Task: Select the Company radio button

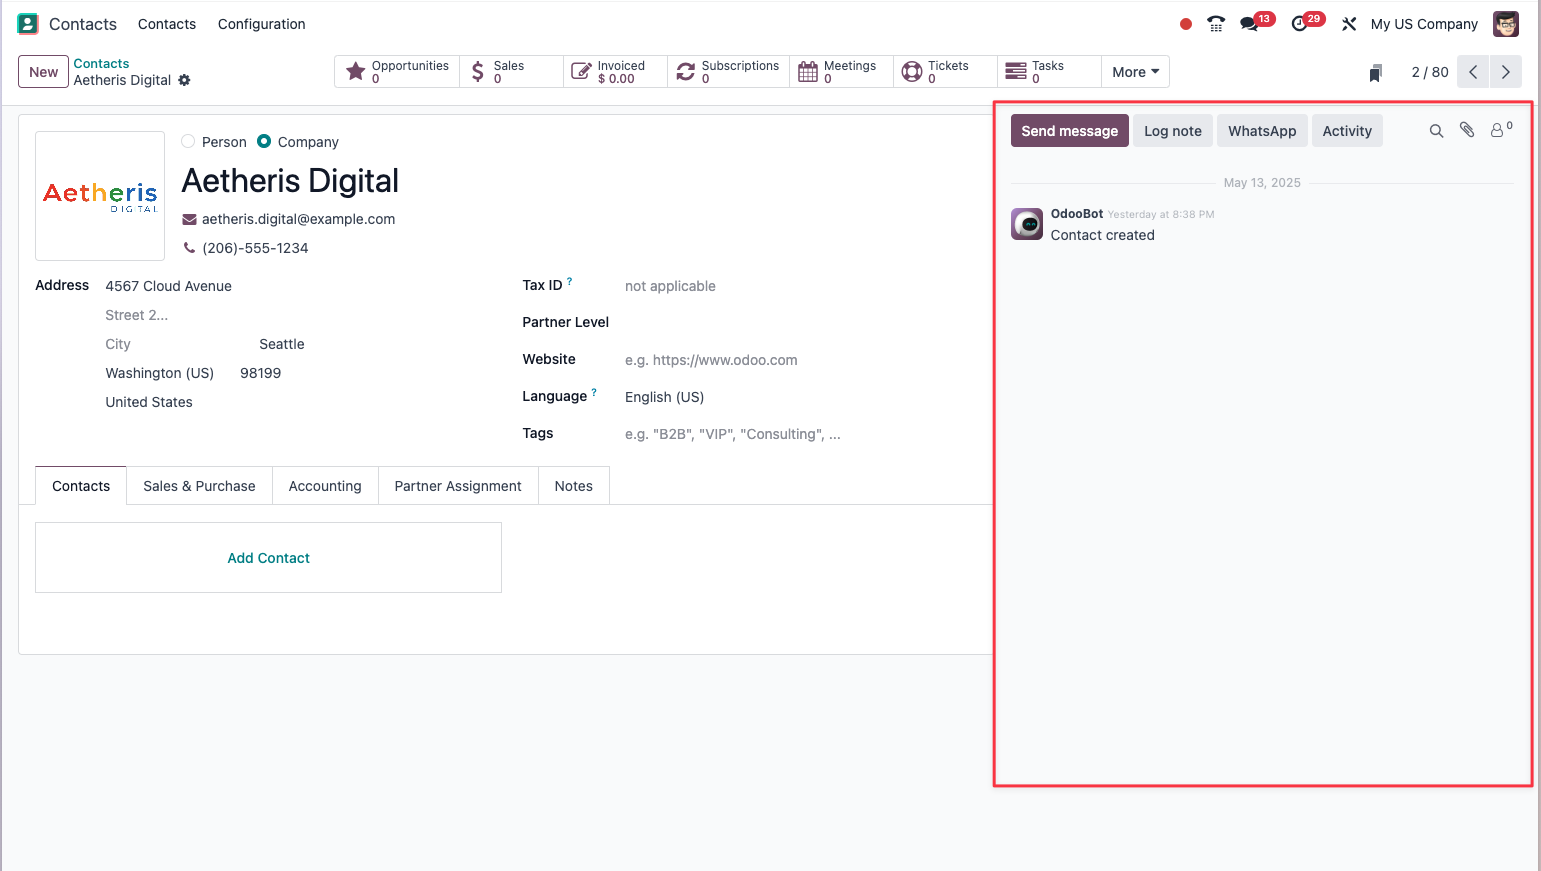Action: [x=264, y=142]
